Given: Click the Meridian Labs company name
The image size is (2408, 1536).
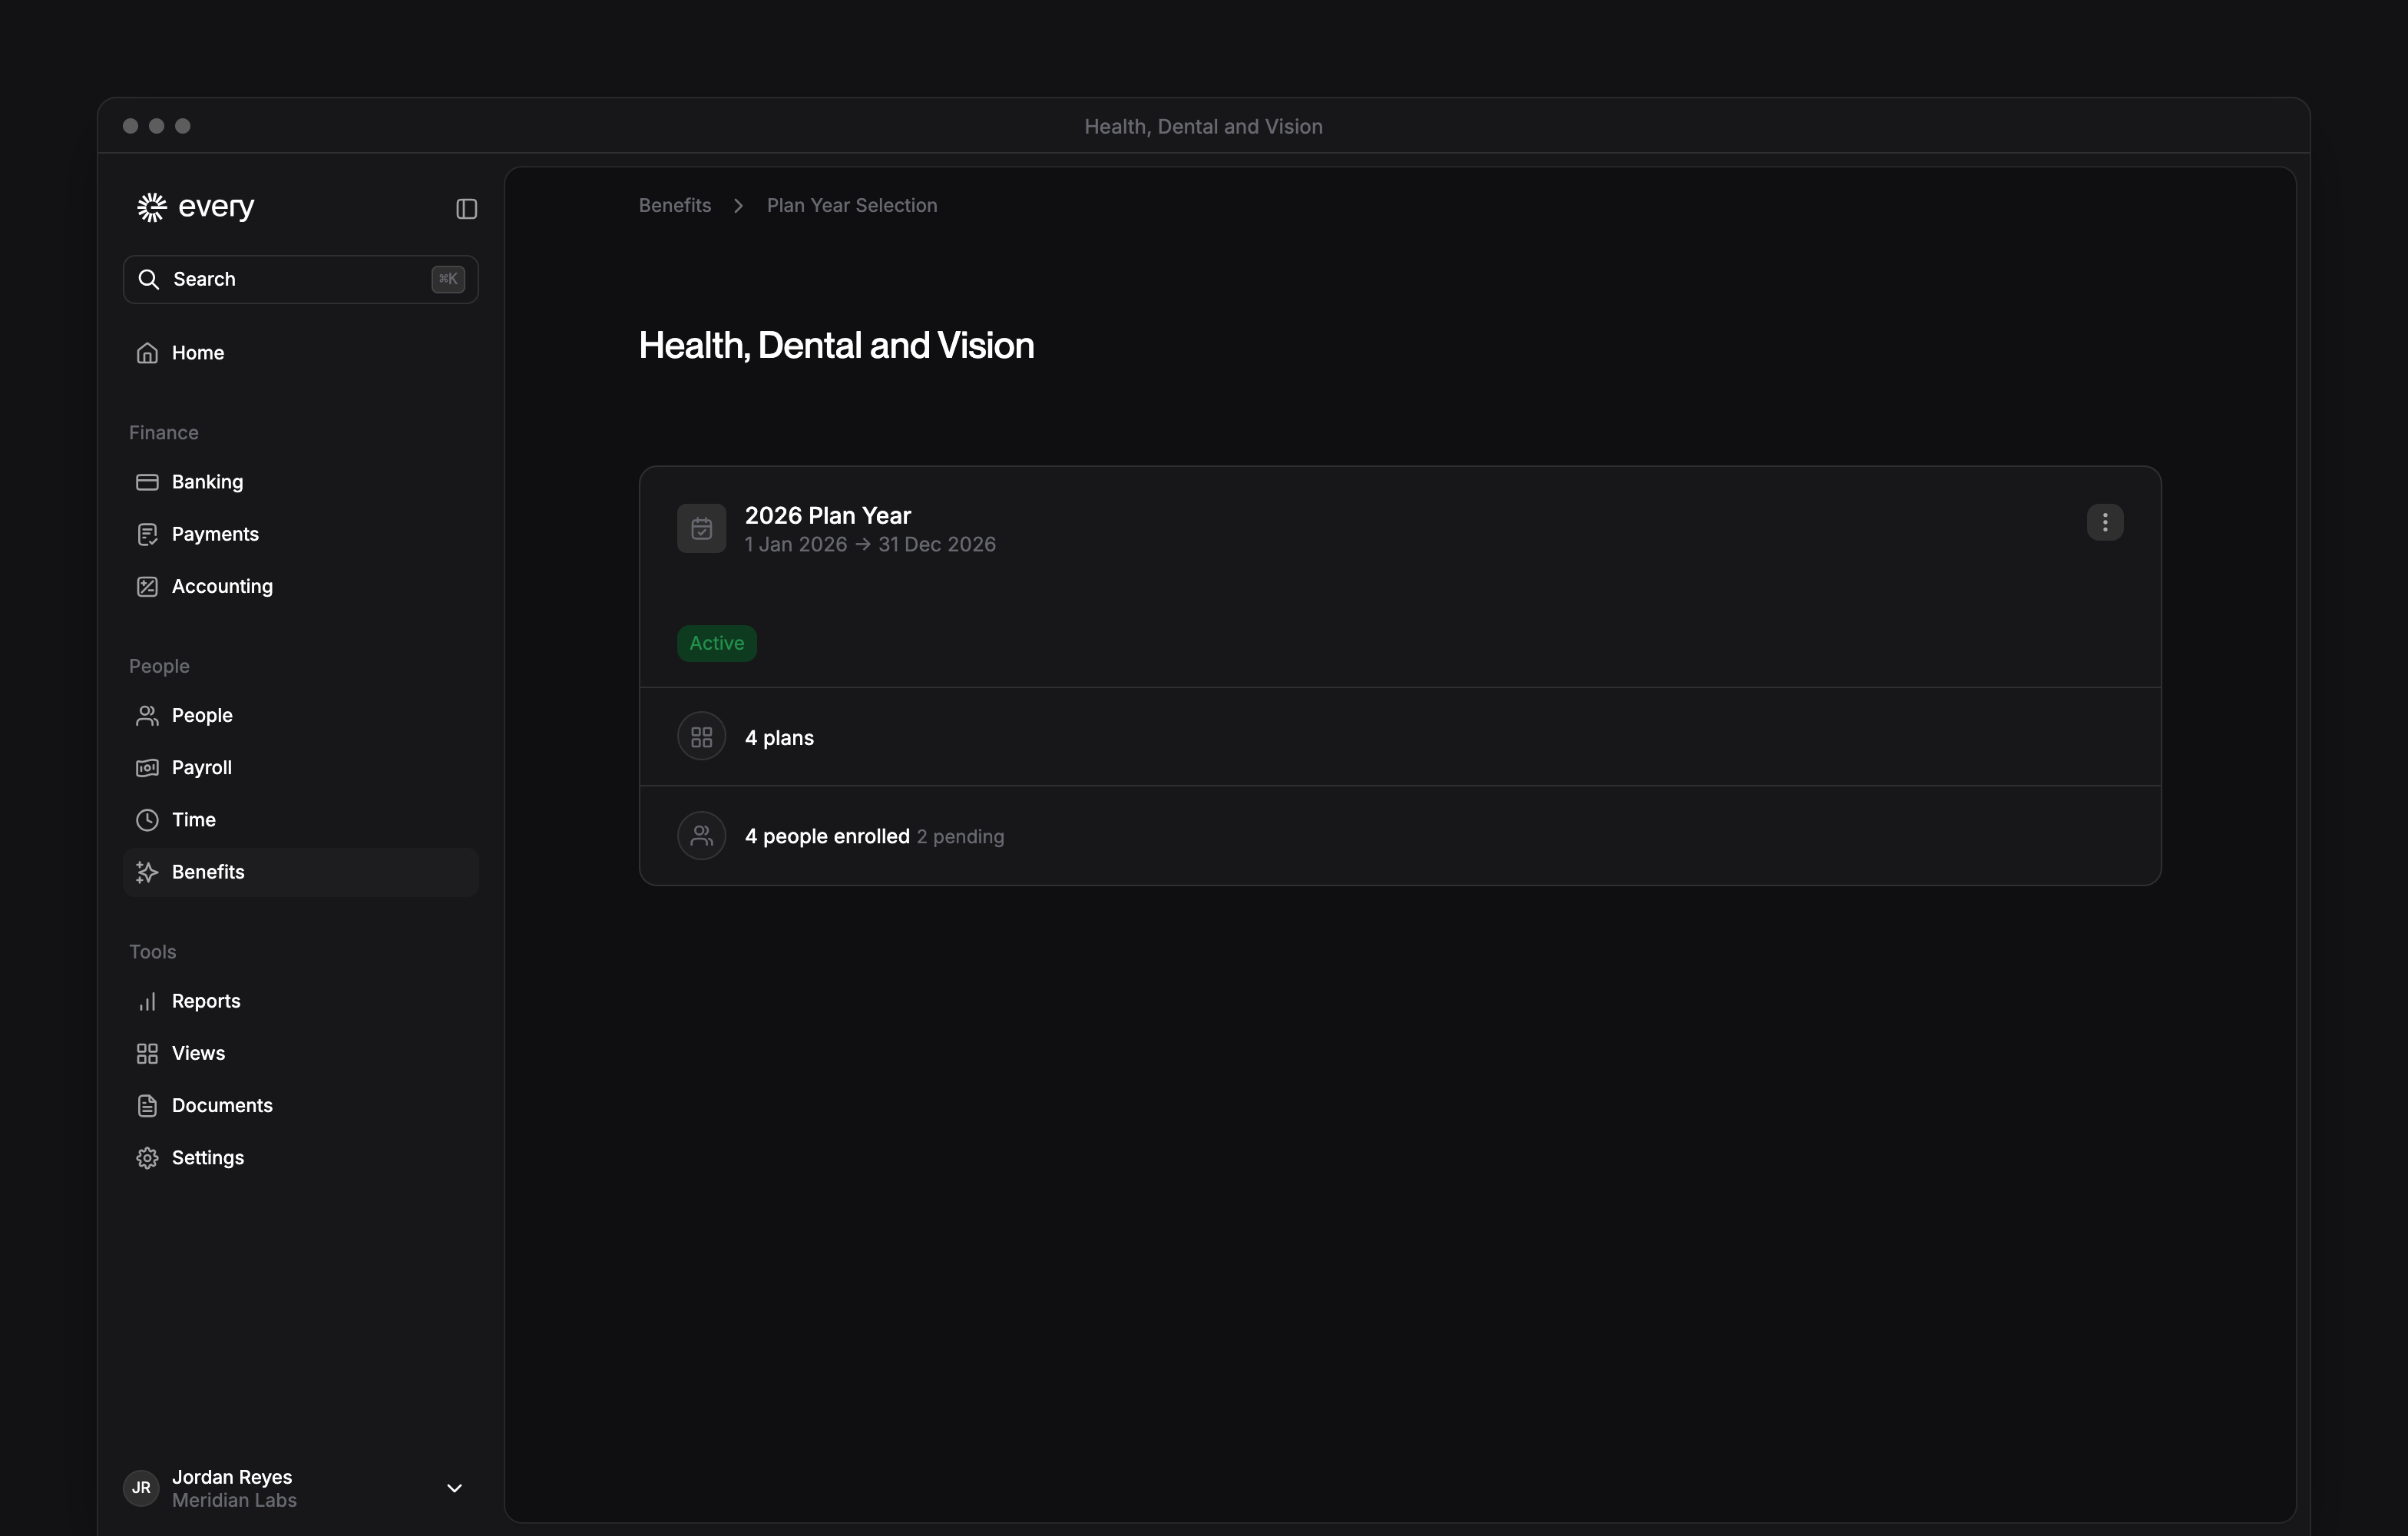Looking at the screenshot, I should pos(234,1500).
